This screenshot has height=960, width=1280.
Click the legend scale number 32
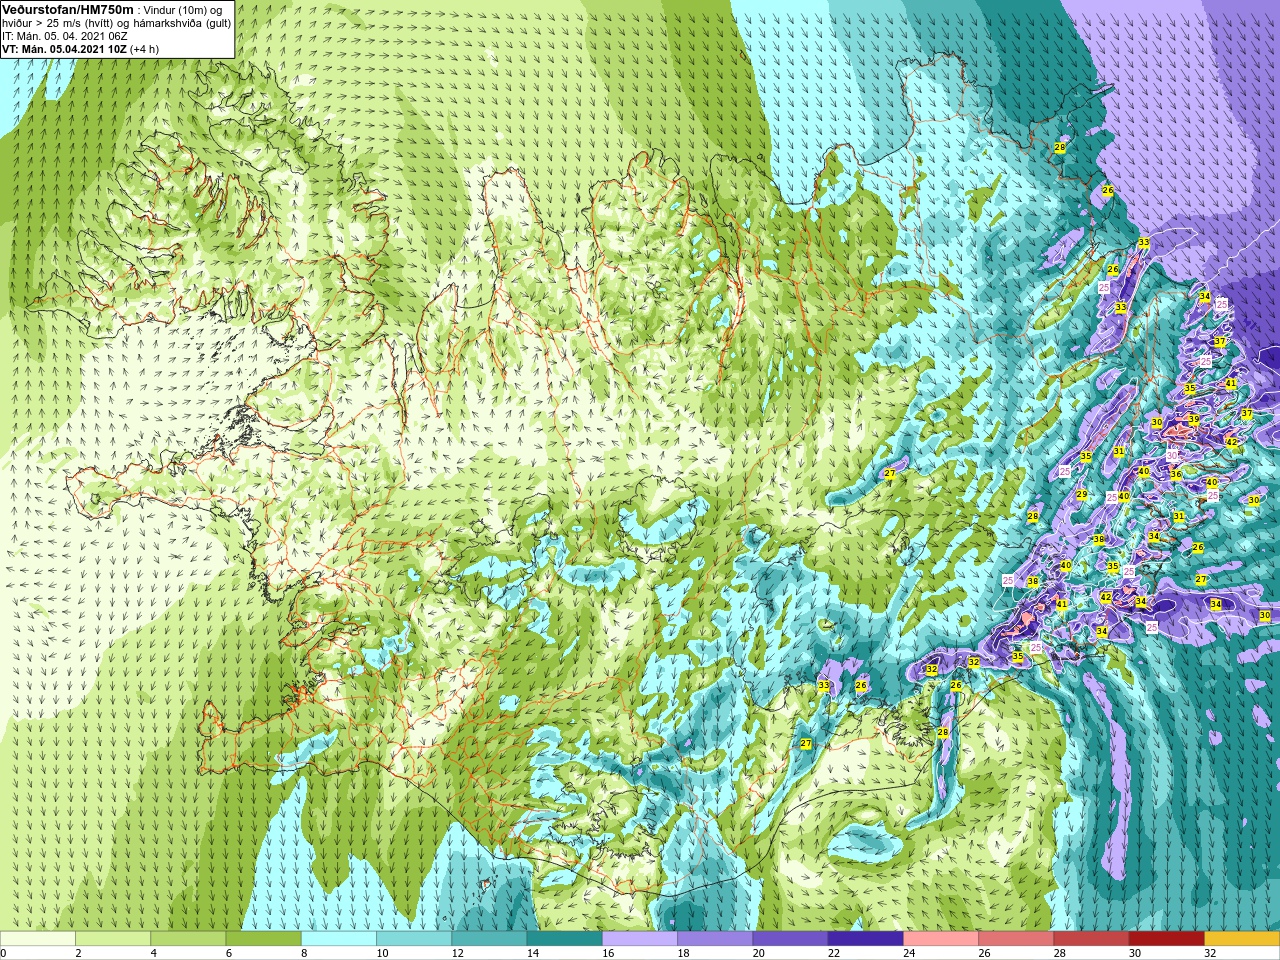(x=1209, y=953)
